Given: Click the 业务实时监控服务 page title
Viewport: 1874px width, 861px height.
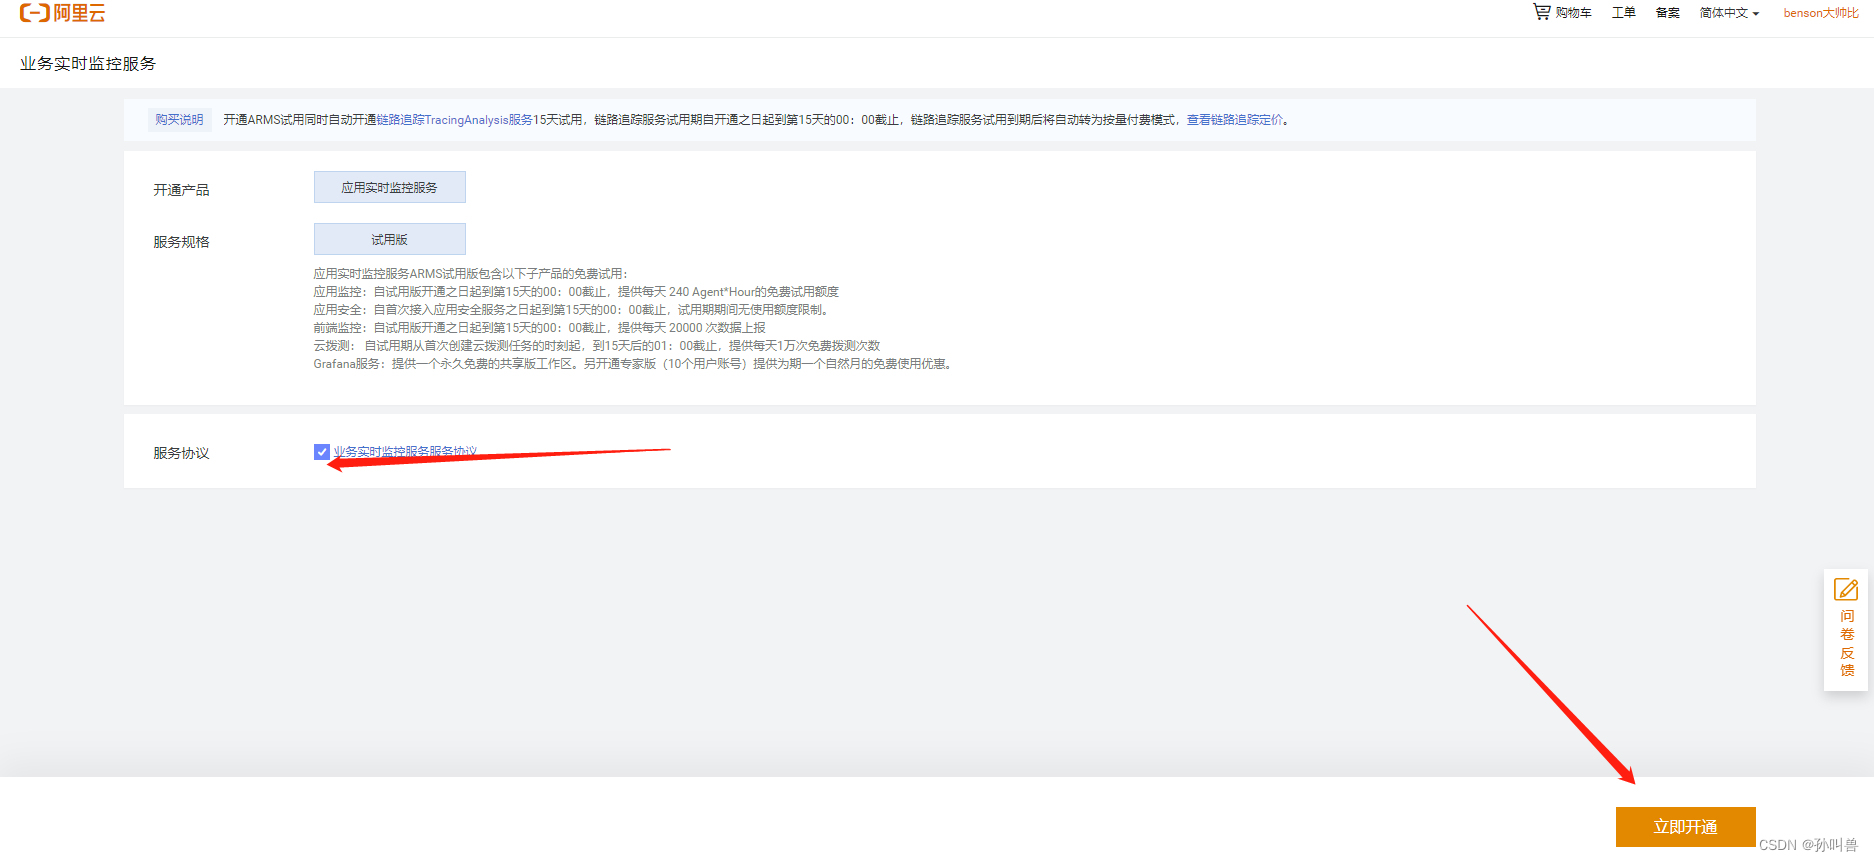Looking at the screenshot, I should point(88,63).
